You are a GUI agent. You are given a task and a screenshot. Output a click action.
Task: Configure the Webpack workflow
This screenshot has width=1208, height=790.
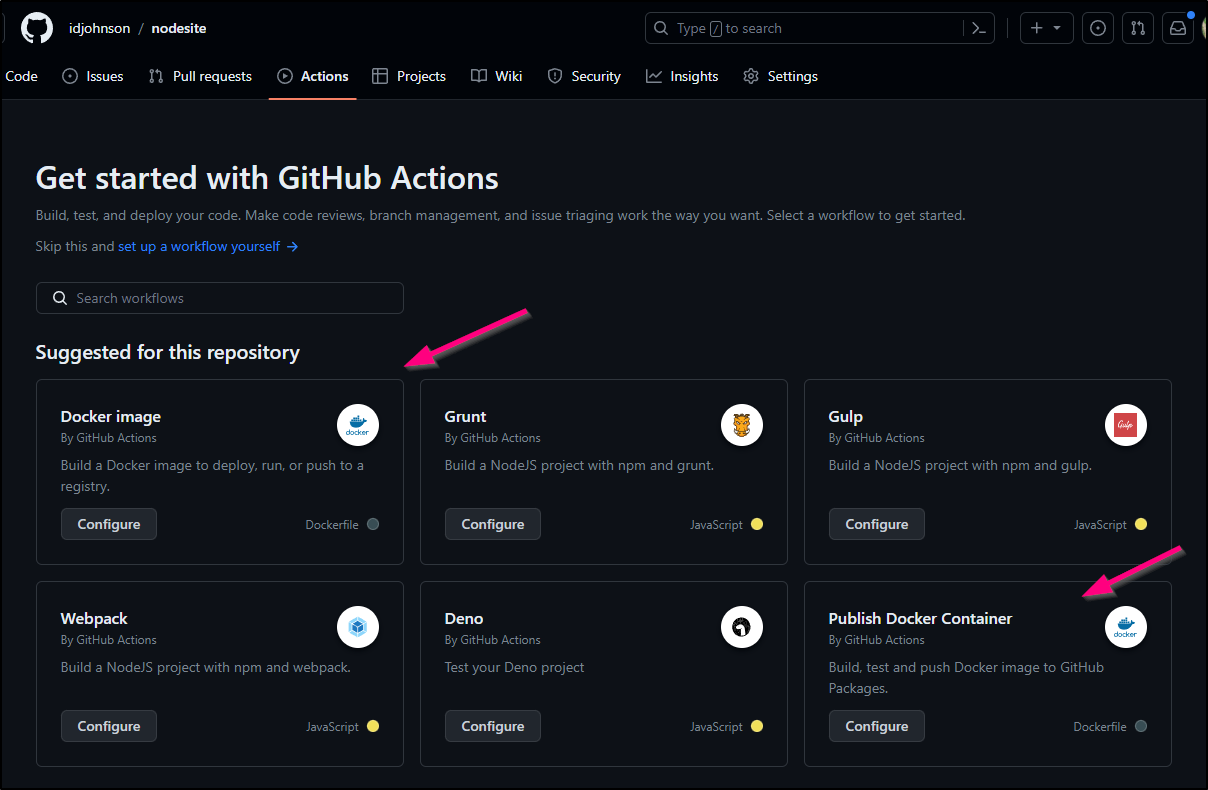109,726
